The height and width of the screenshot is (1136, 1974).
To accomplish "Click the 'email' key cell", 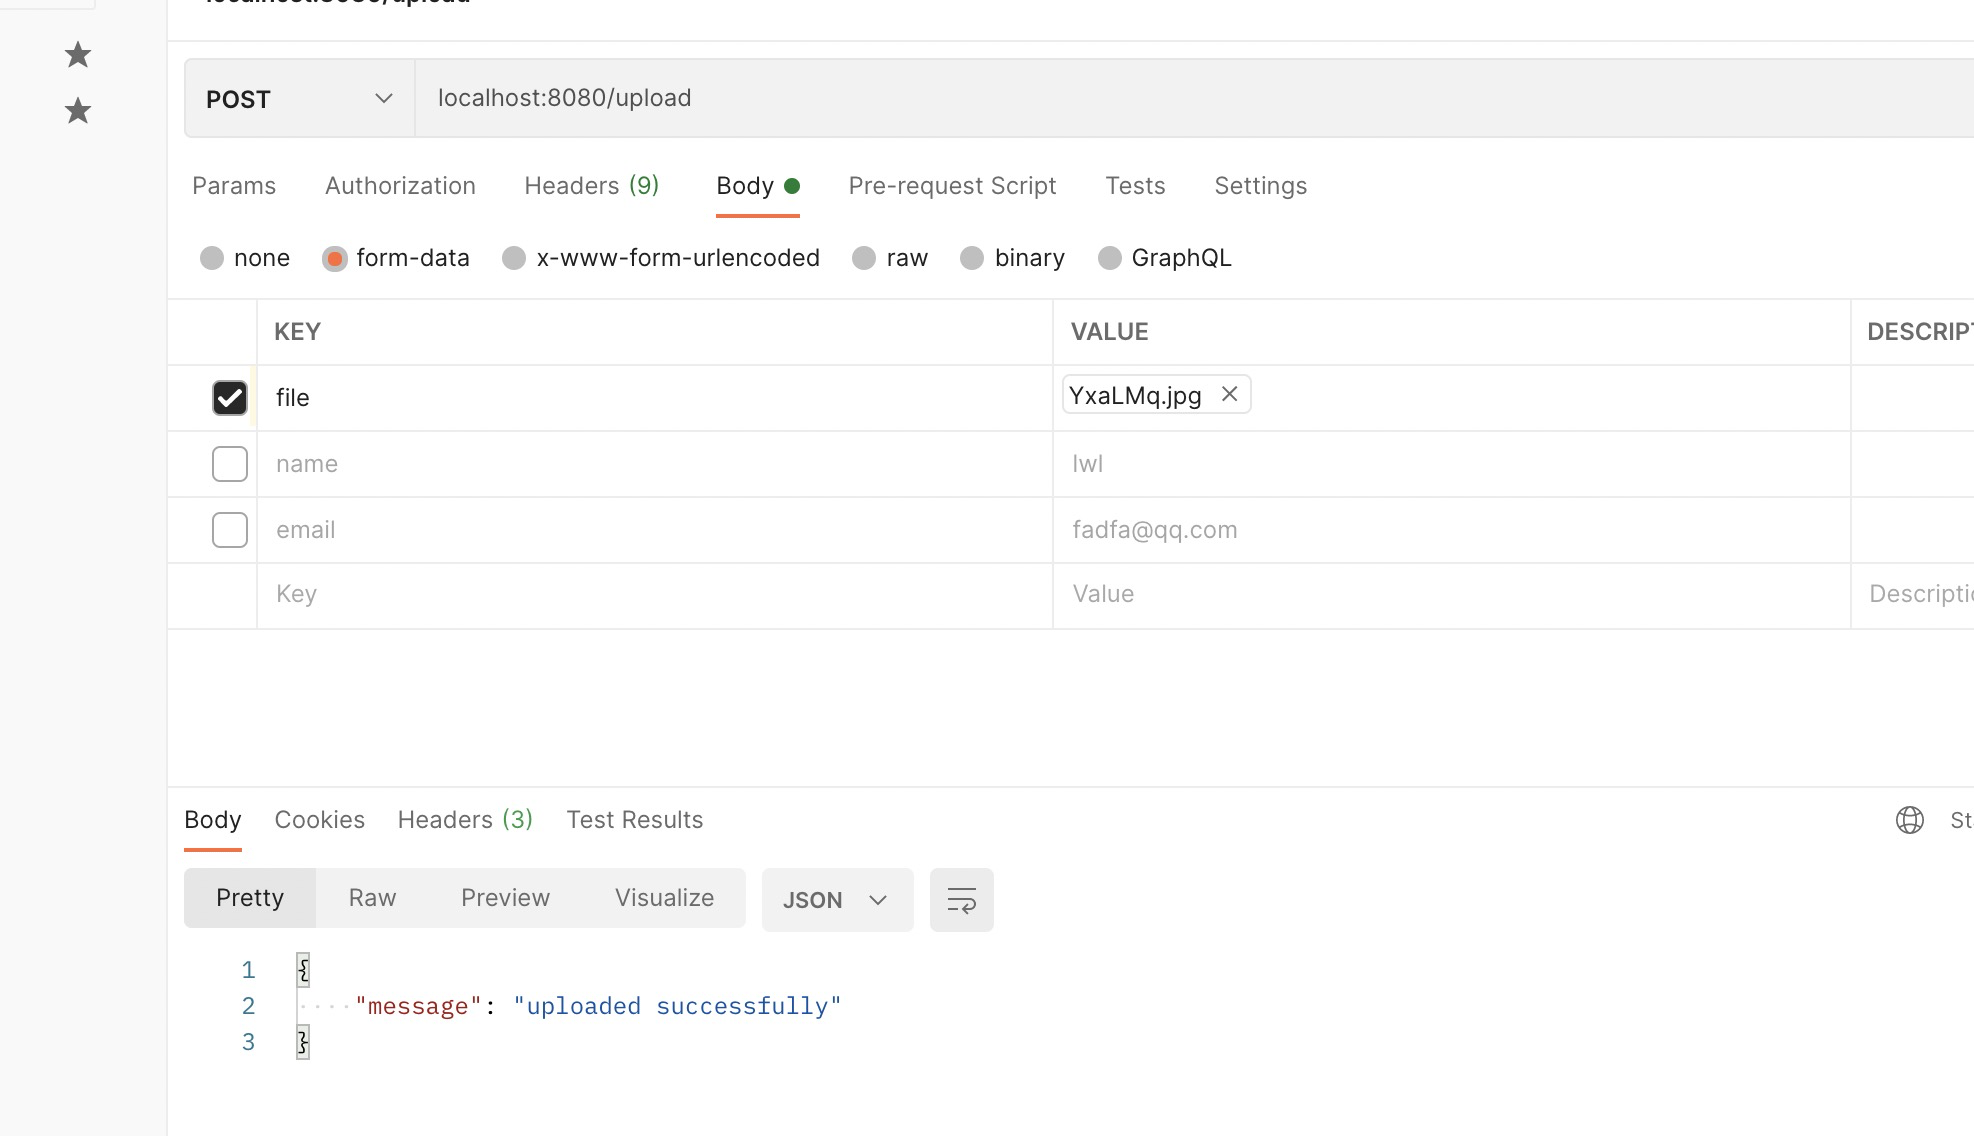I will click(655, 530).
